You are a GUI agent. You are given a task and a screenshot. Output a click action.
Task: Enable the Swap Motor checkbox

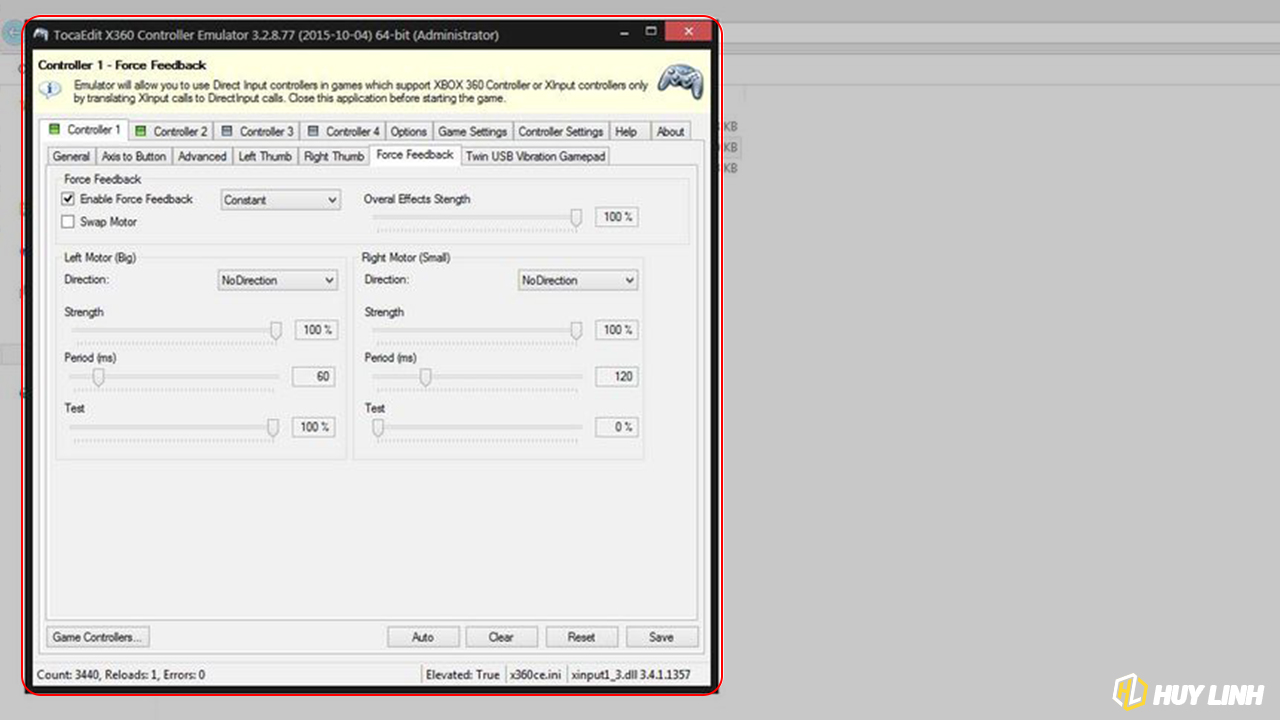click(x=68, y=222)
